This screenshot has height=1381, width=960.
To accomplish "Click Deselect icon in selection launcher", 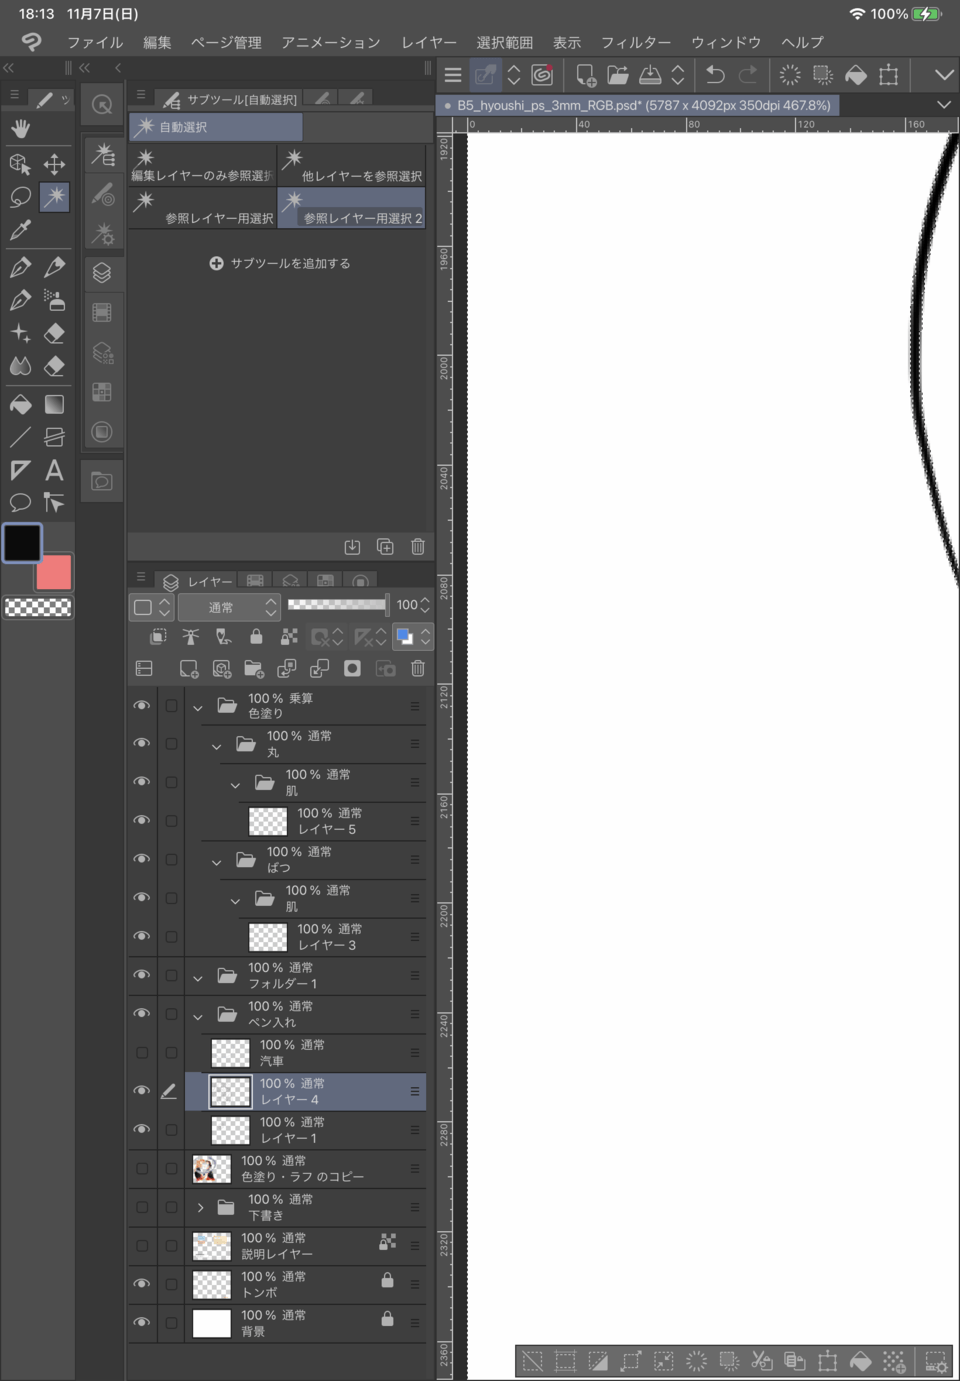I will [533, 1361].
